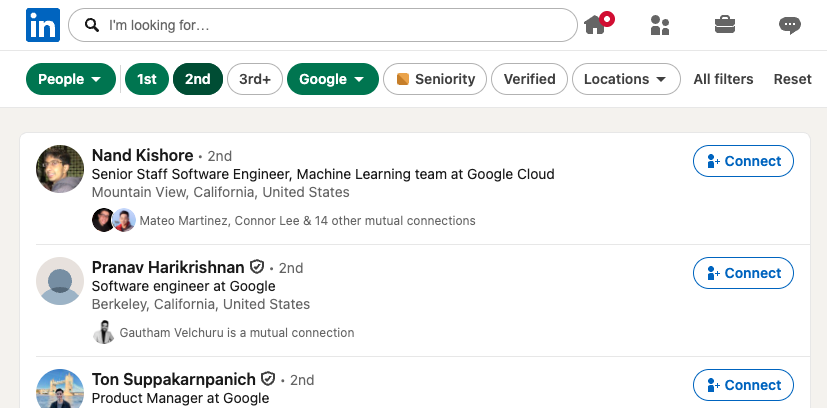827x408 pixels.
Task: Open Jobs briefcase icon
Action: [x=725, y=25]
